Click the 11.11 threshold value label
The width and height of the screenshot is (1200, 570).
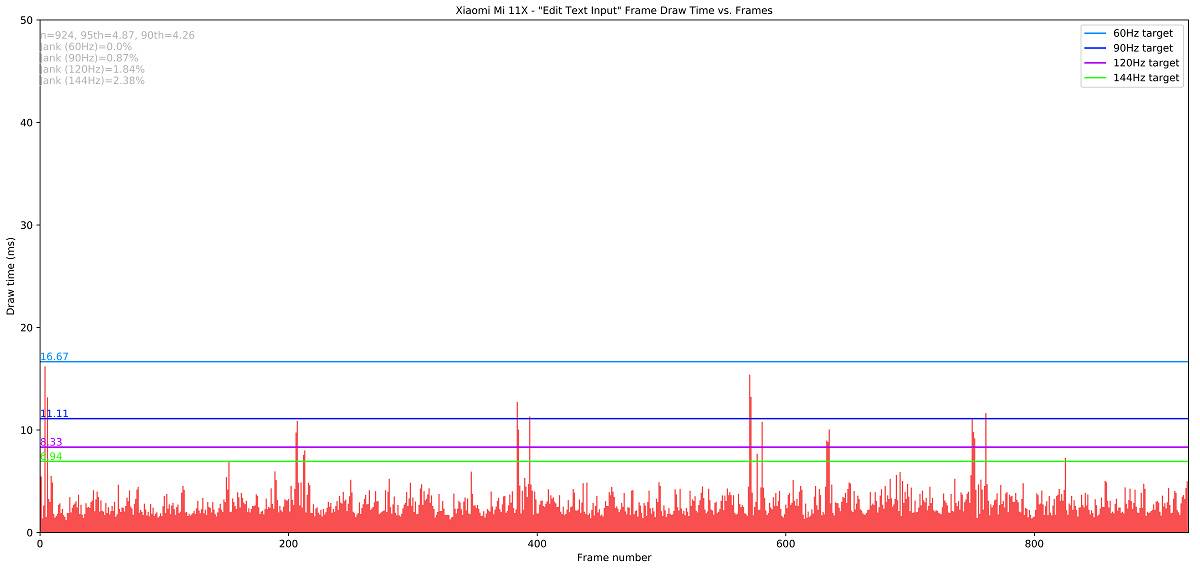(54, 414)
